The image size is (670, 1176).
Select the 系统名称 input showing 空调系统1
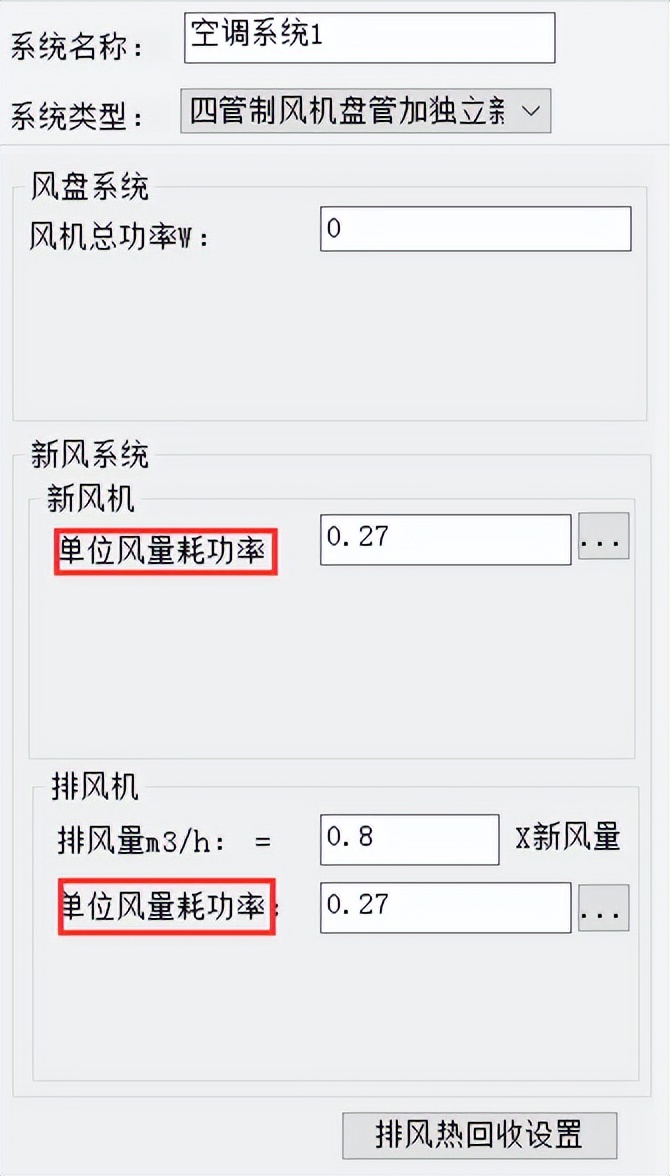368,37
